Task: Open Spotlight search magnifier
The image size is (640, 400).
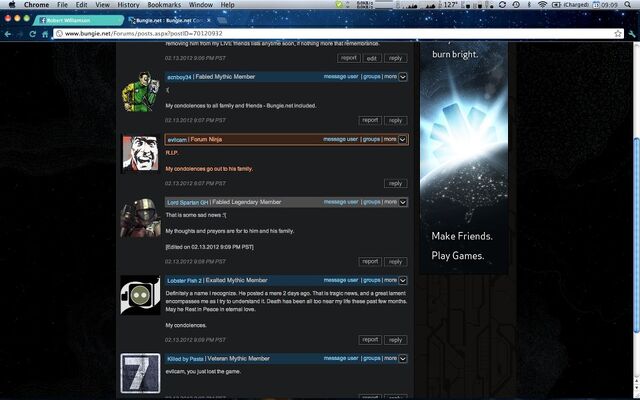Action: (x=627, y=4)
